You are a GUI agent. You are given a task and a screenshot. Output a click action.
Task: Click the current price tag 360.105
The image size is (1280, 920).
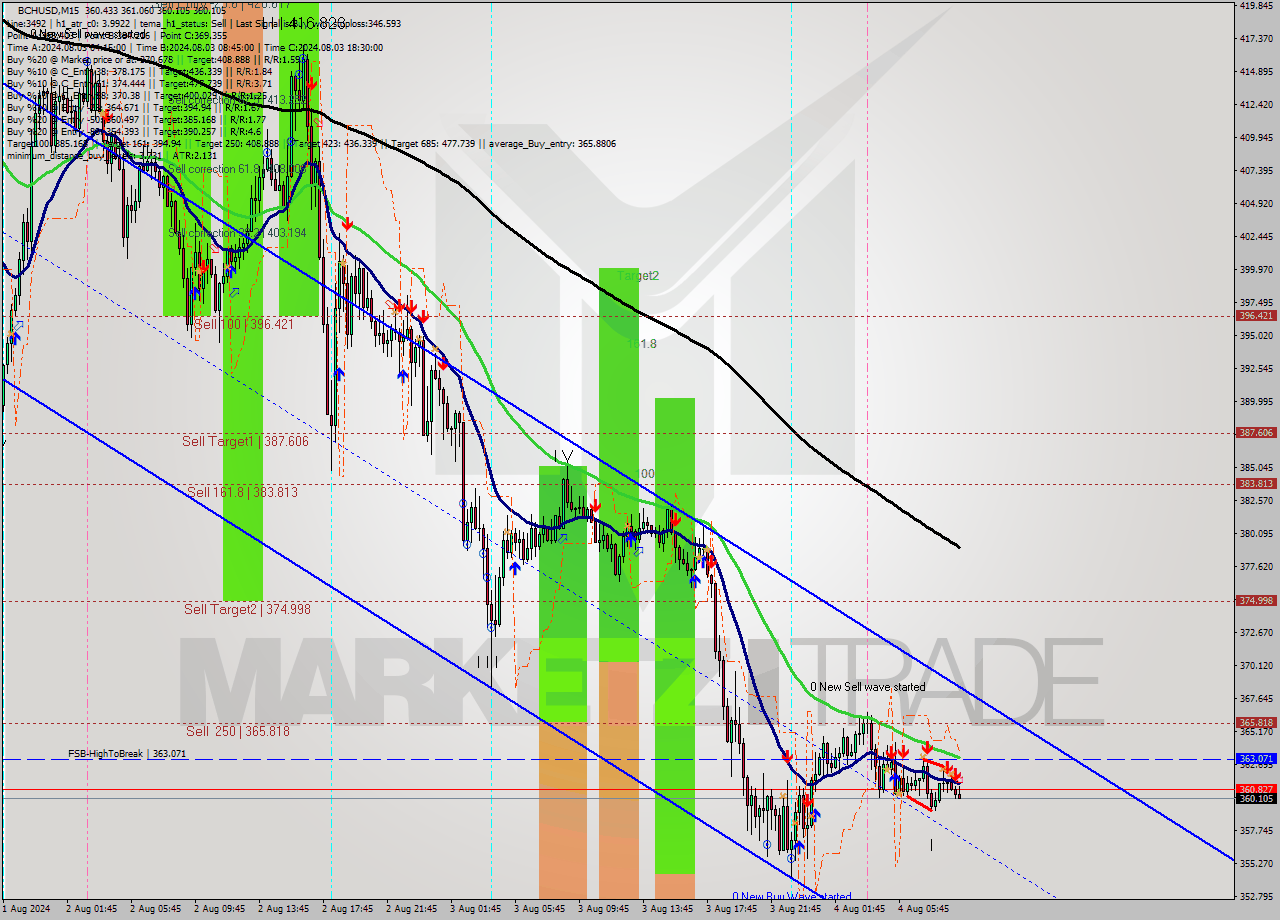tap(1256, 798)
